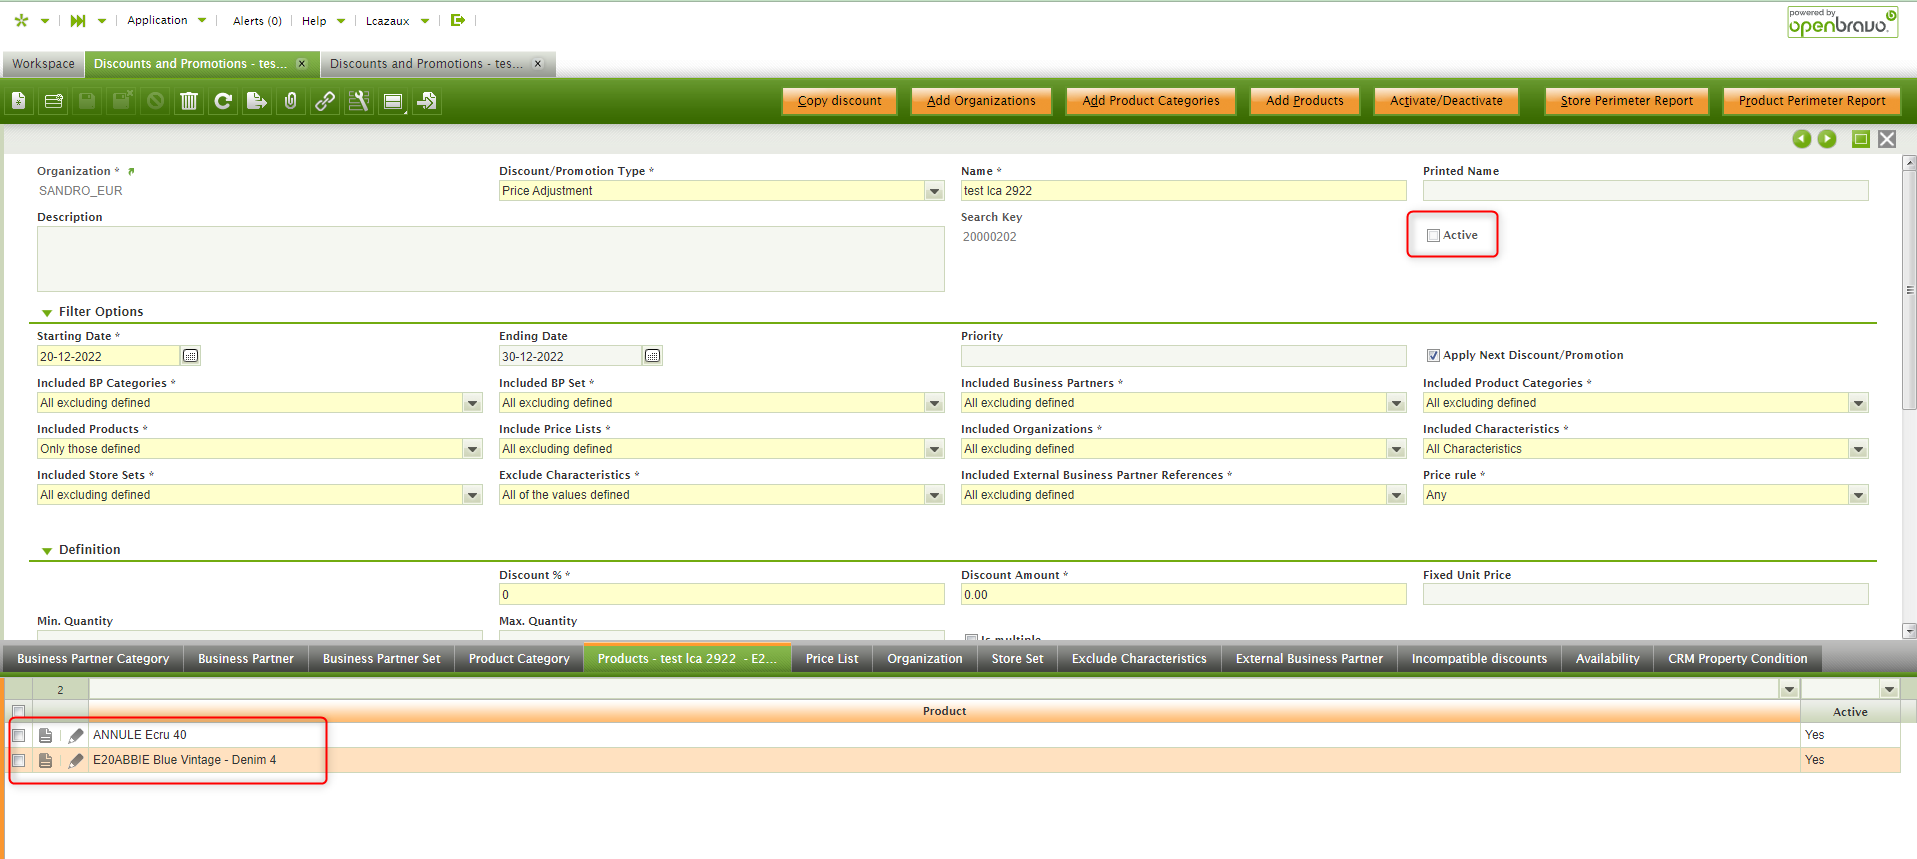Go to next record with green right arrow

point(1827,139)
